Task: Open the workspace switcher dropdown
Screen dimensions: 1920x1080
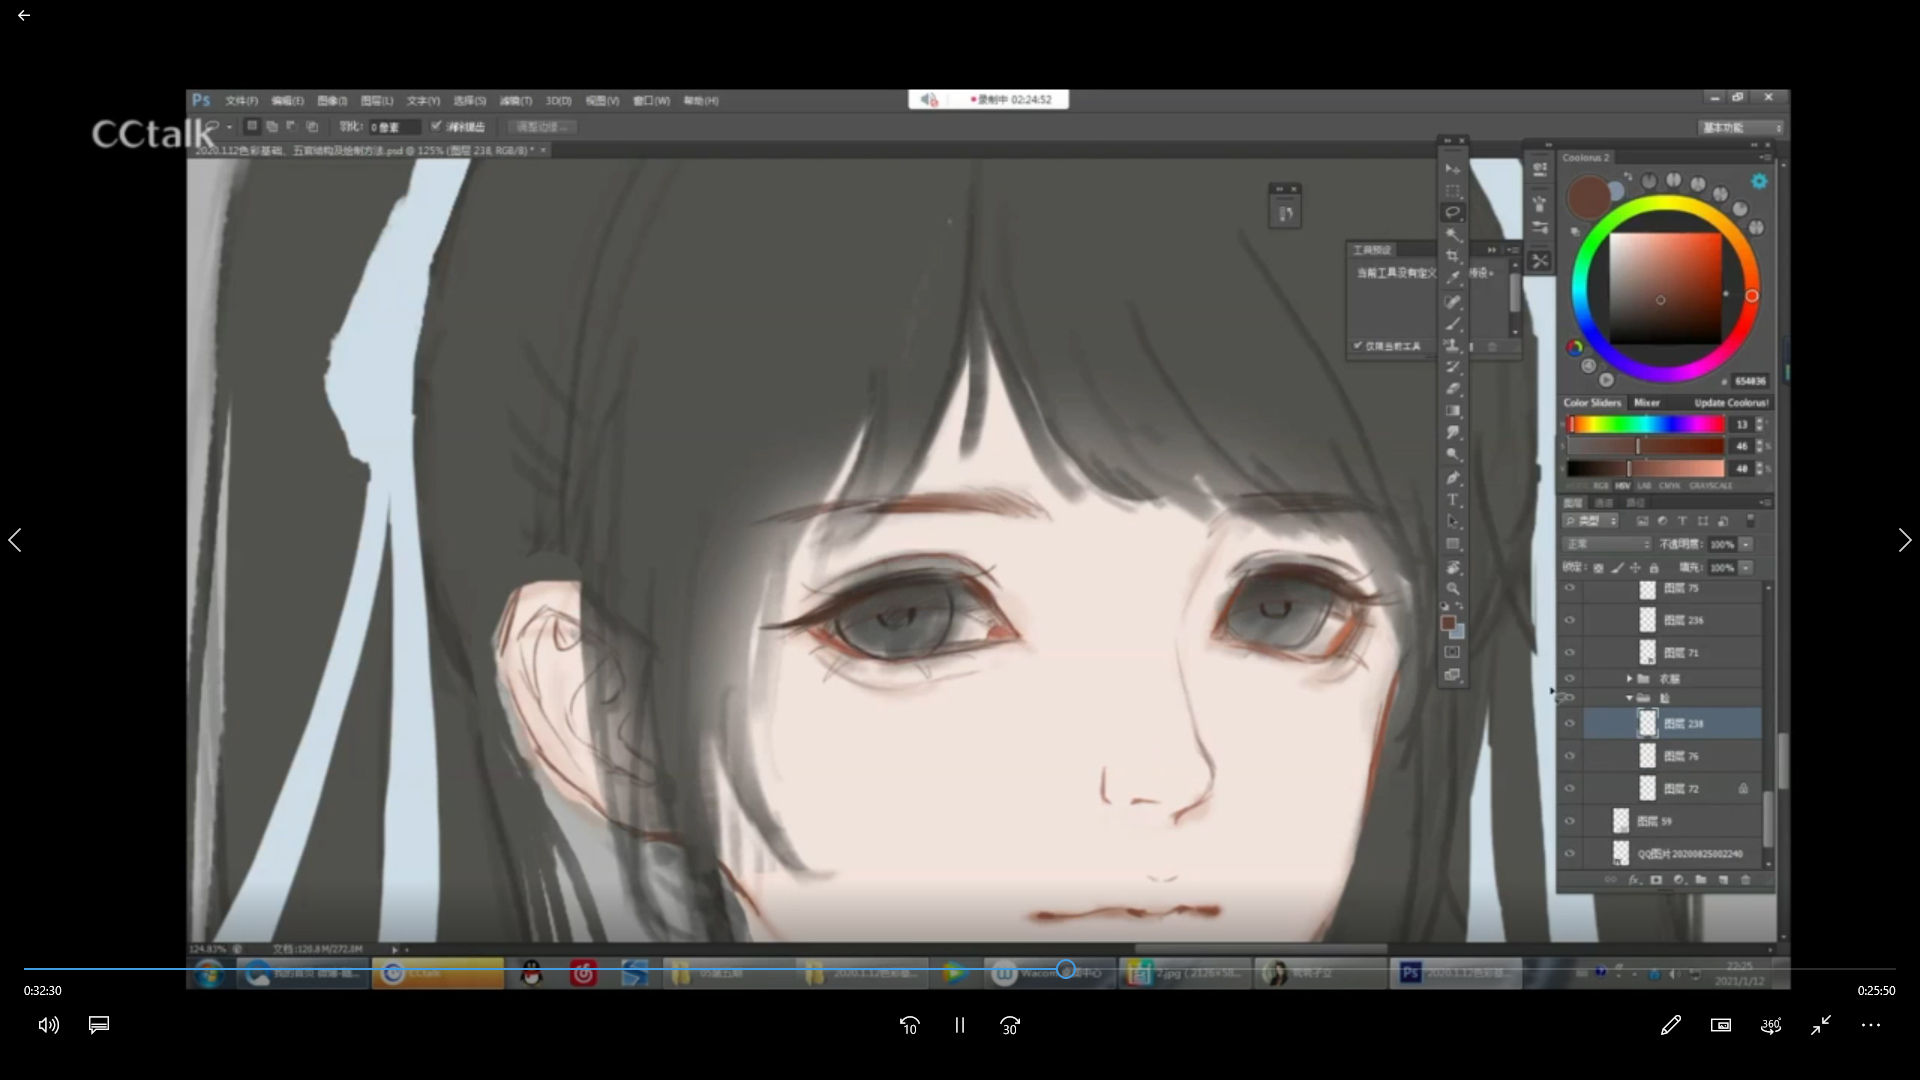Action: [x=1740, y=127]
